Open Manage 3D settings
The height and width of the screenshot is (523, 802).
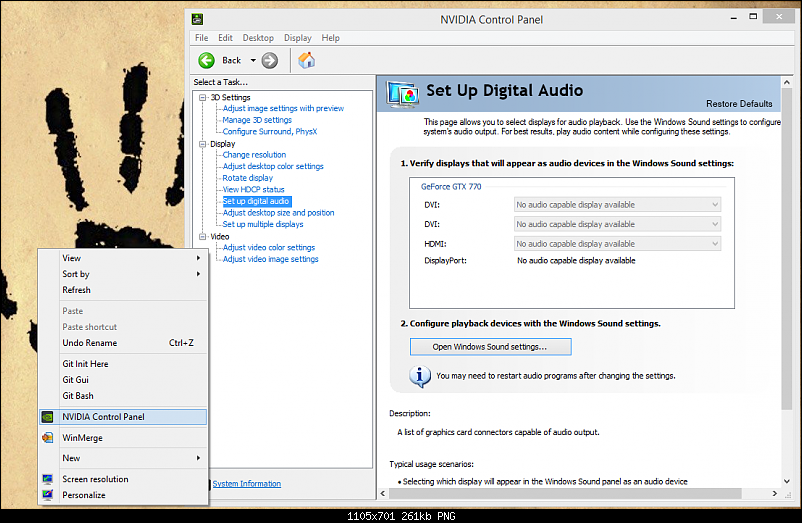[x=257, y=120]
